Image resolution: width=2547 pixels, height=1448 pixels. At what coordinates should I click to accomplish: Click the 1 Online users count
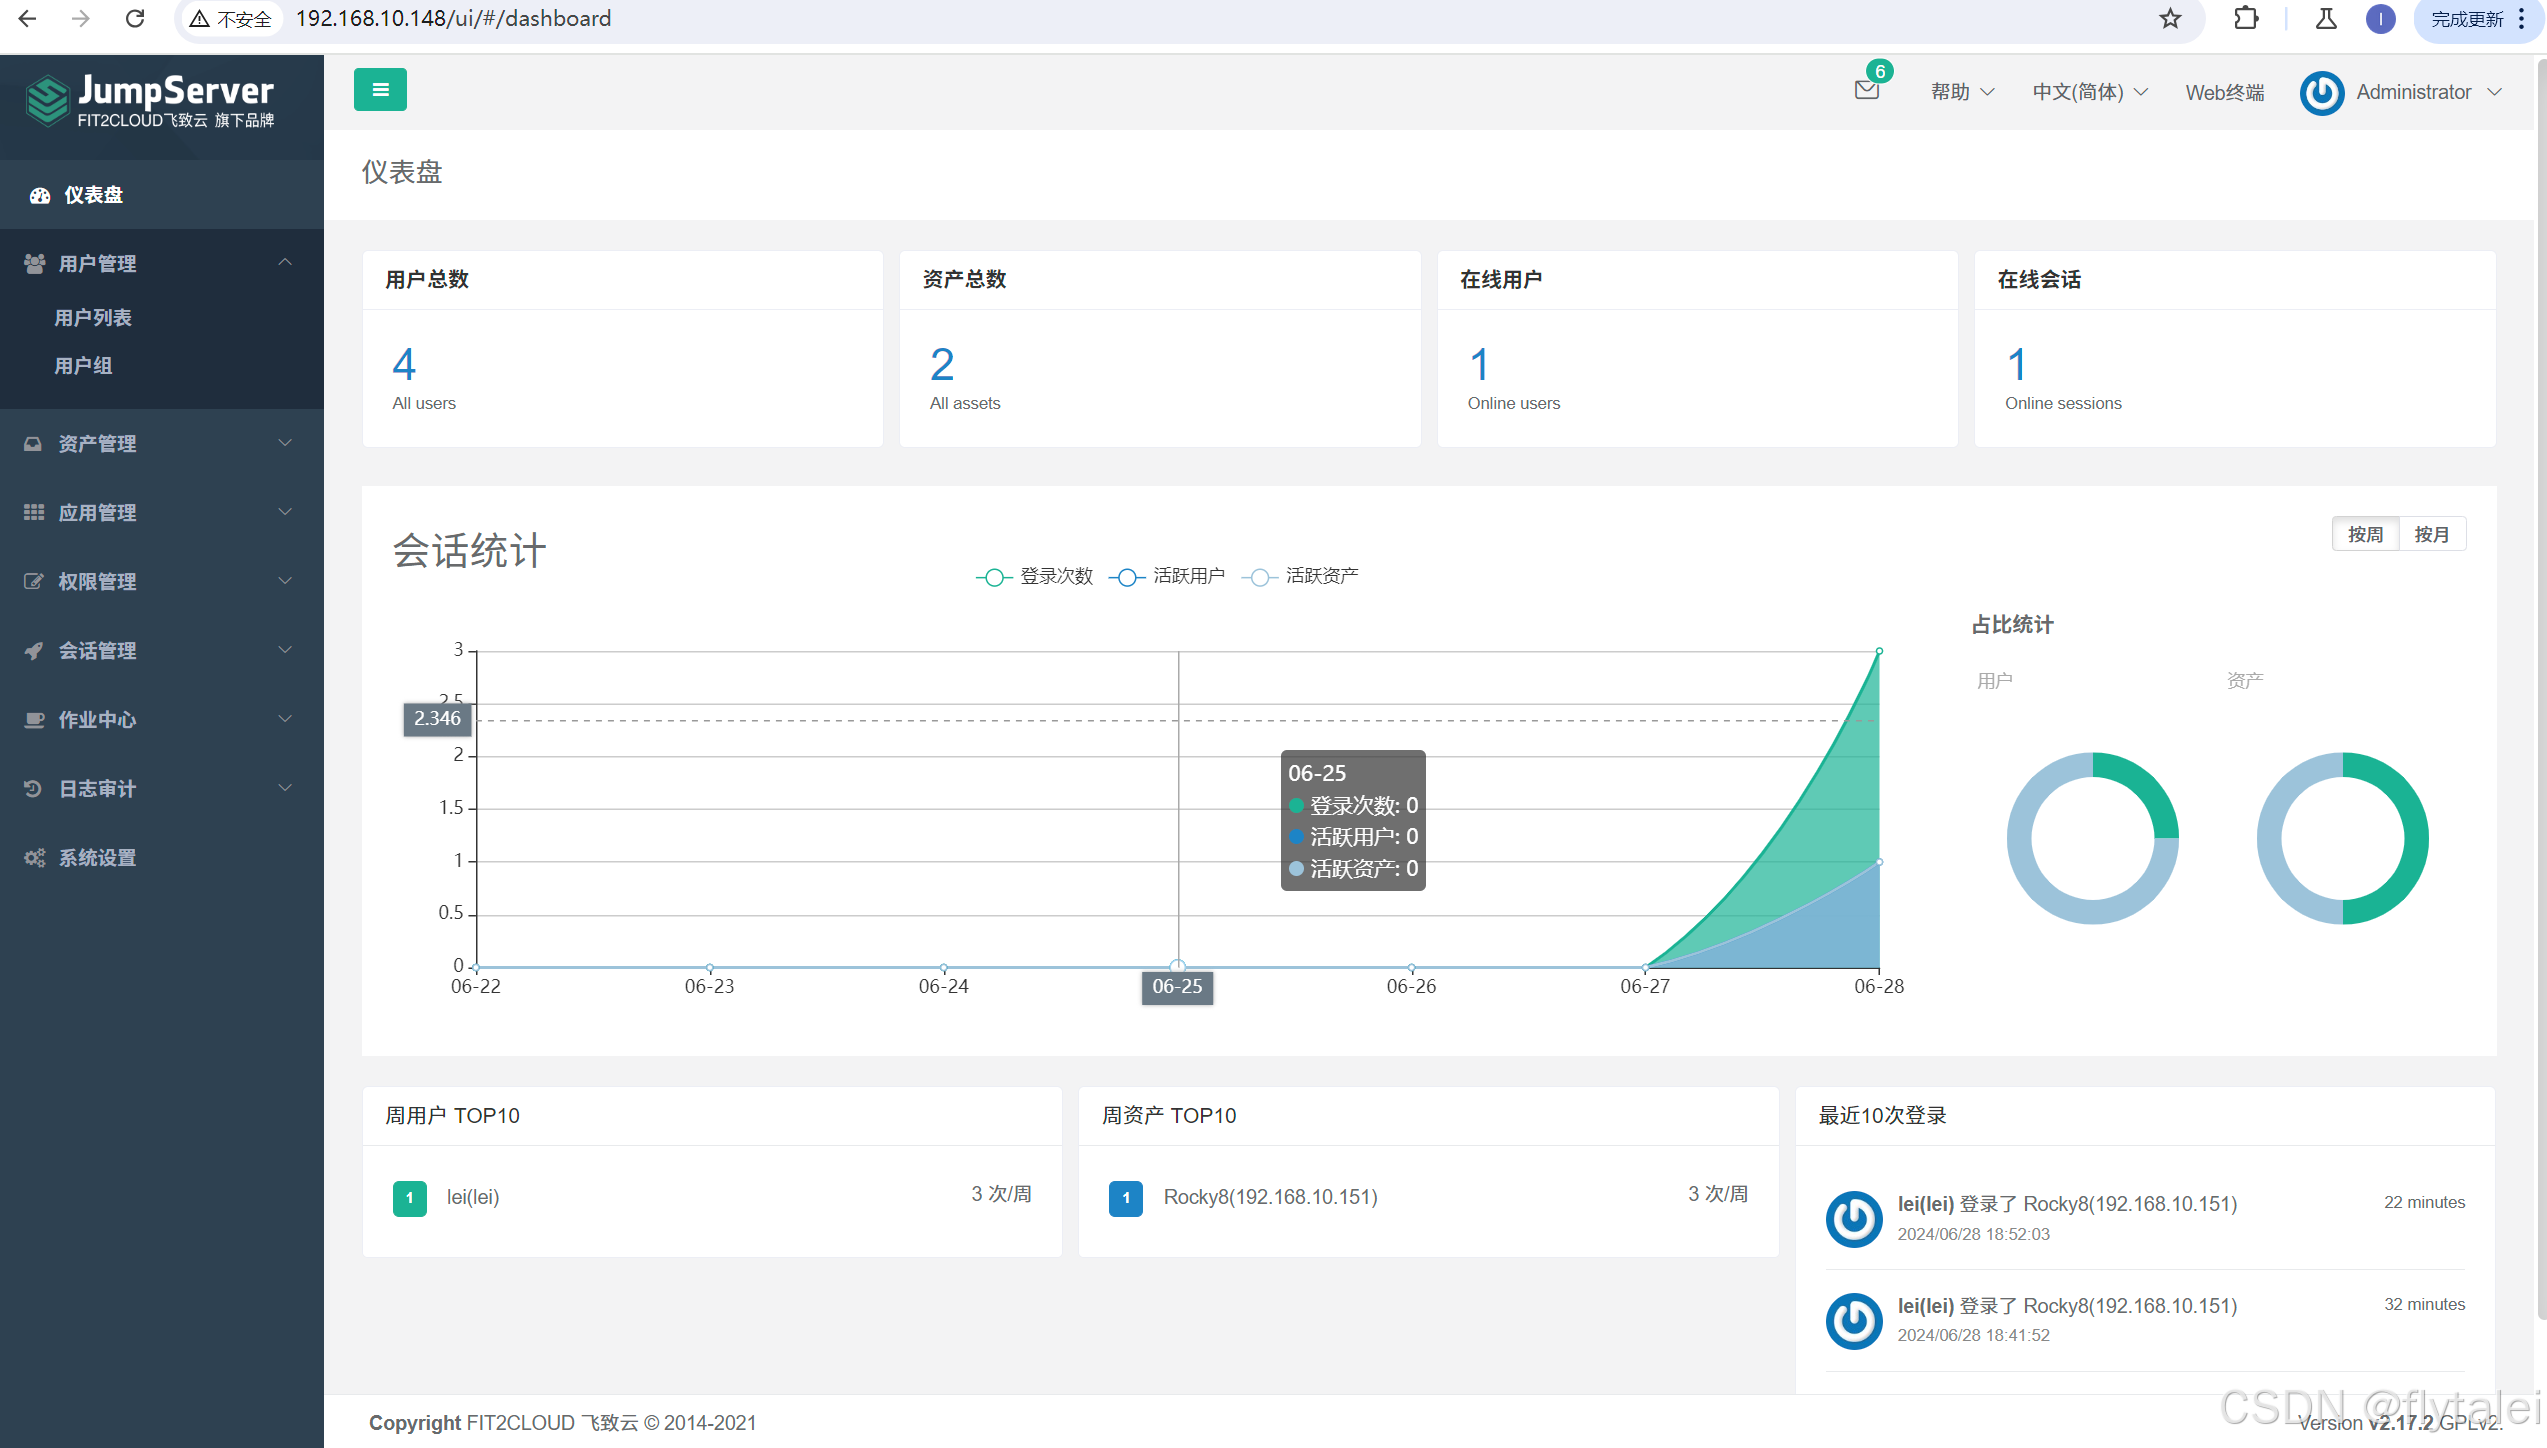pos(1480,364)
